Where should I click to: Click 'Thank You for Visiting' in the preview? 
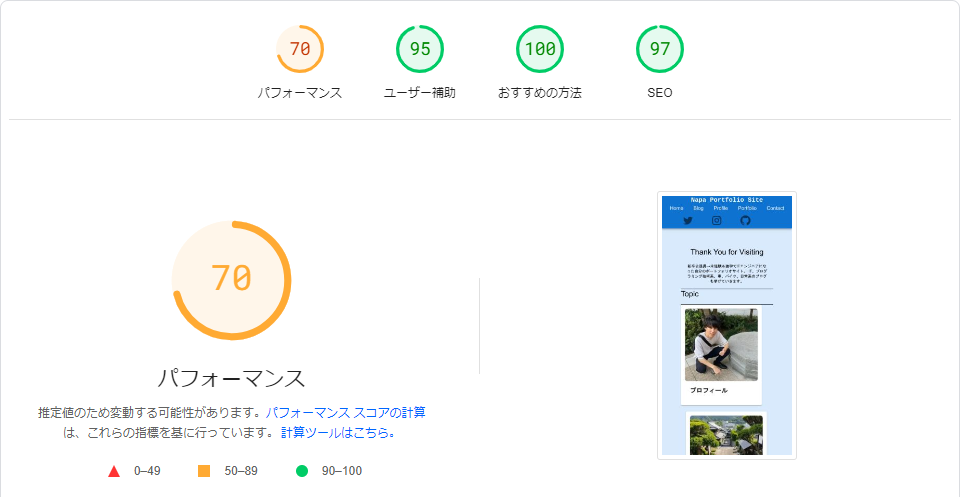pyautogui.click(x=727, y=252)
